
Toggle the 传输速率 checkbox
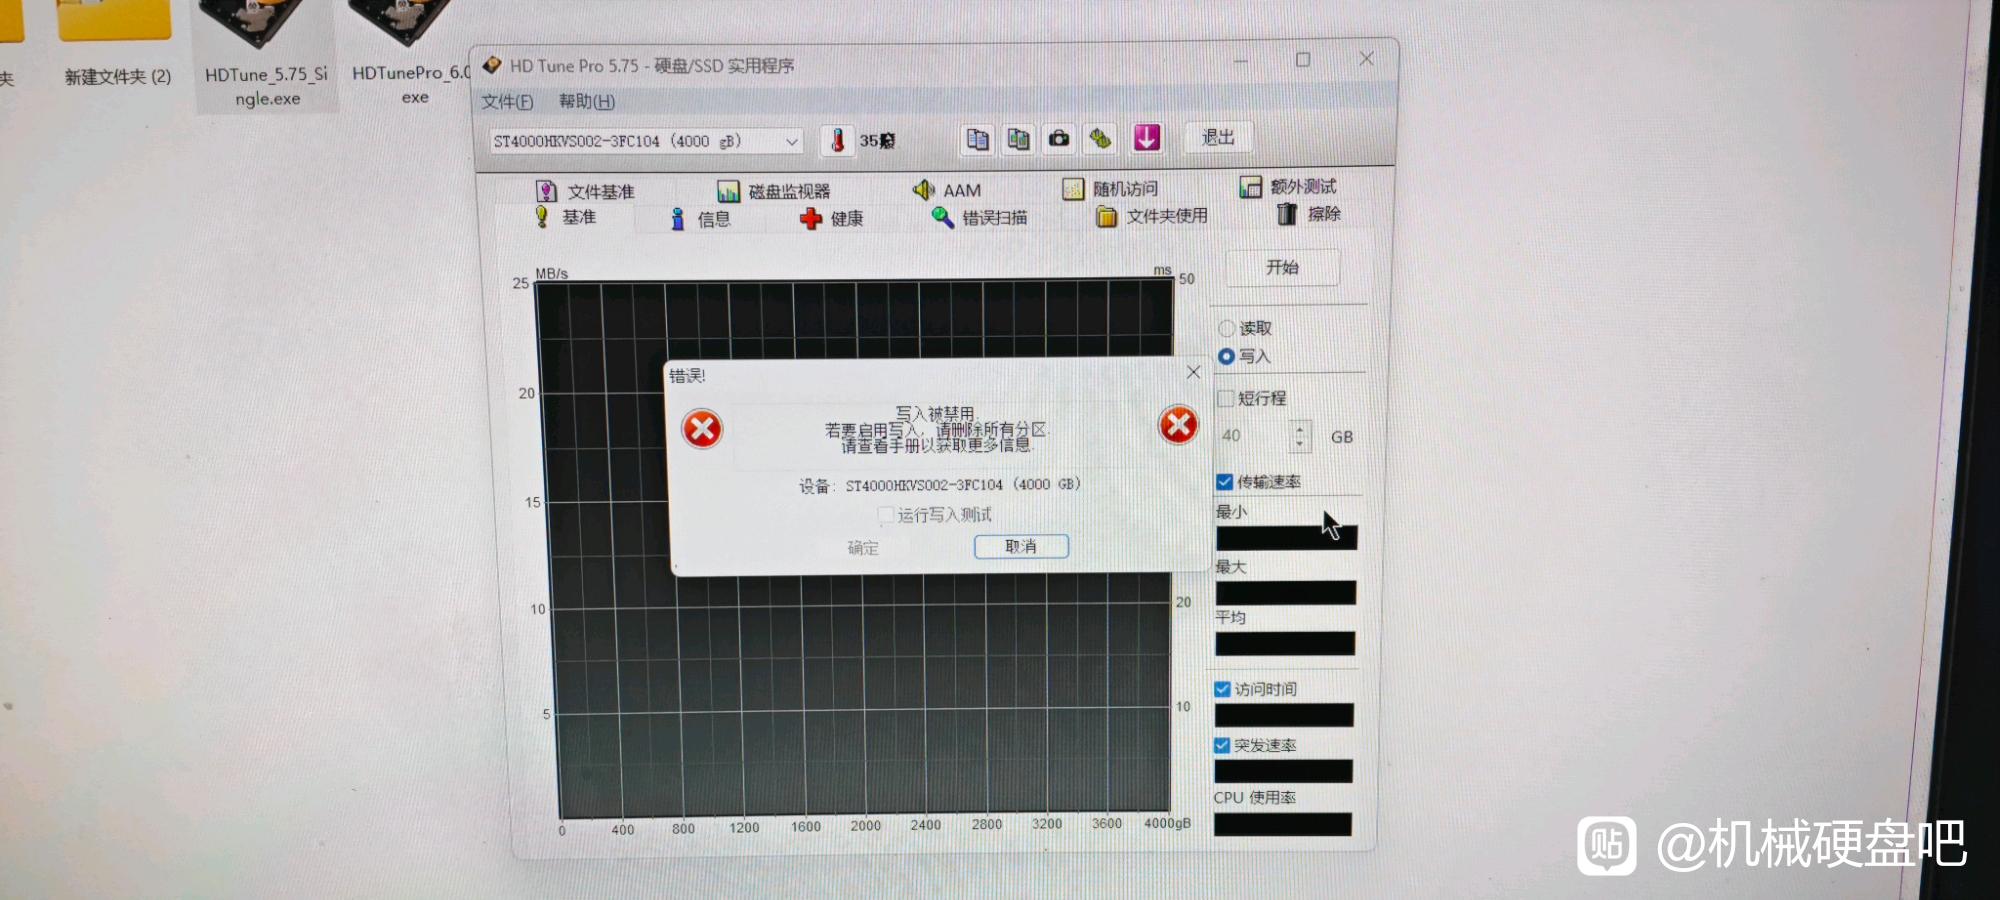pyautogui.click(x=1224, y=482)
